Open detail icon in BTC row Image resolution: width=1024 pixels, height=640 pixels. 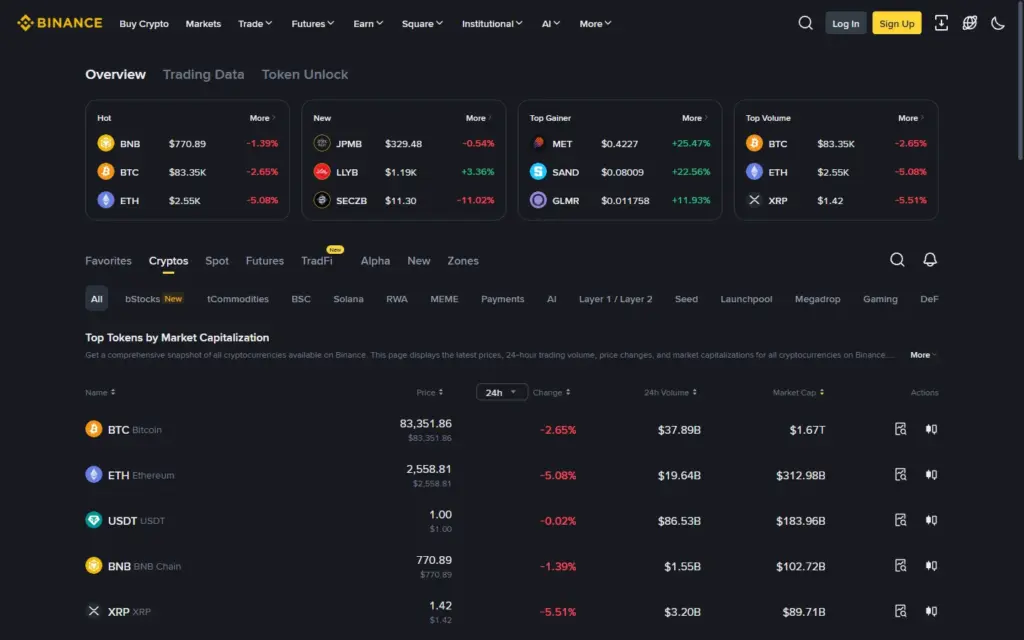pyautogui.click(x=901, y=429)
